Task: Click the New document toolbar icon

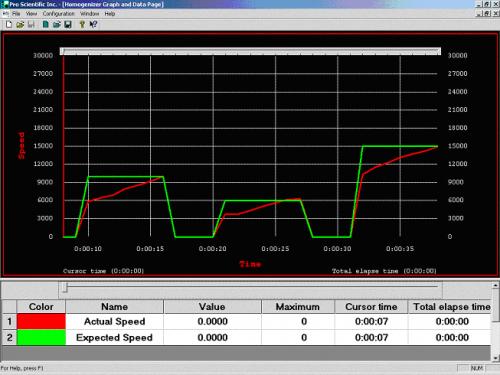Action: (x=9, y=24)
